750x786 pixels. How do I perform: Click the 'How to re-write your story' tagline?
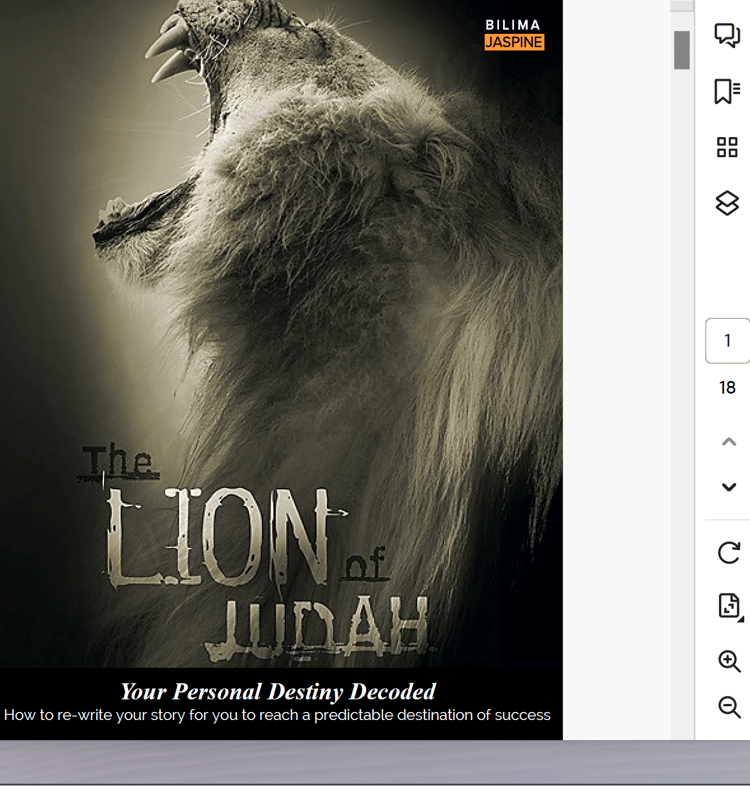277,715
